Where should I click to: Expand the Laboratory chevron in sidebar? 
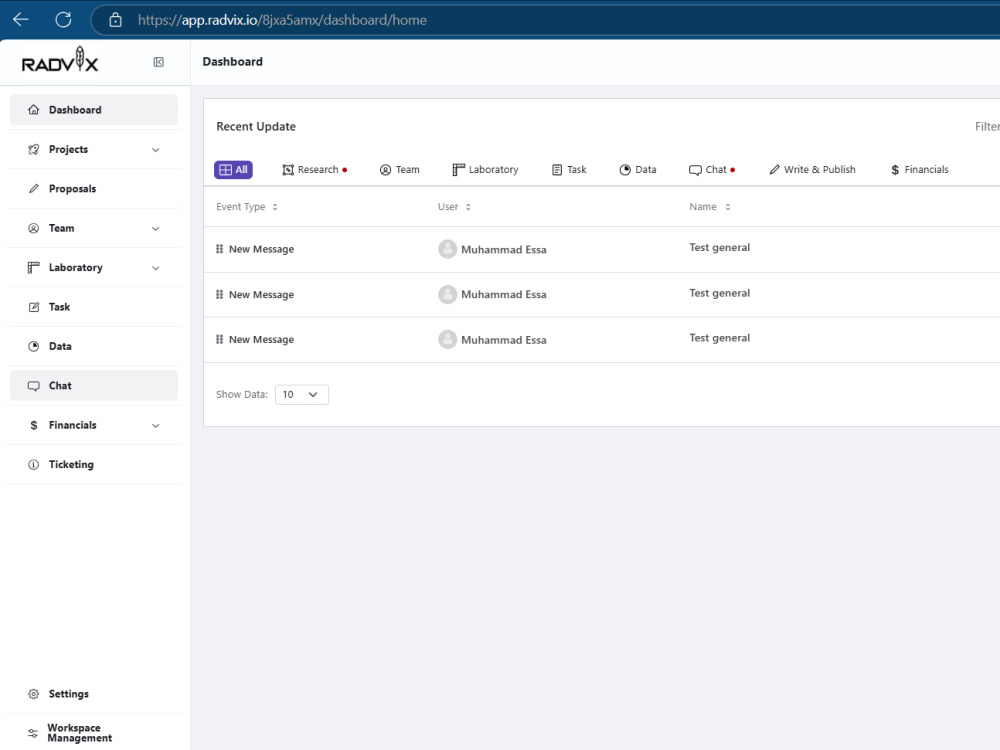pos(156,268)
